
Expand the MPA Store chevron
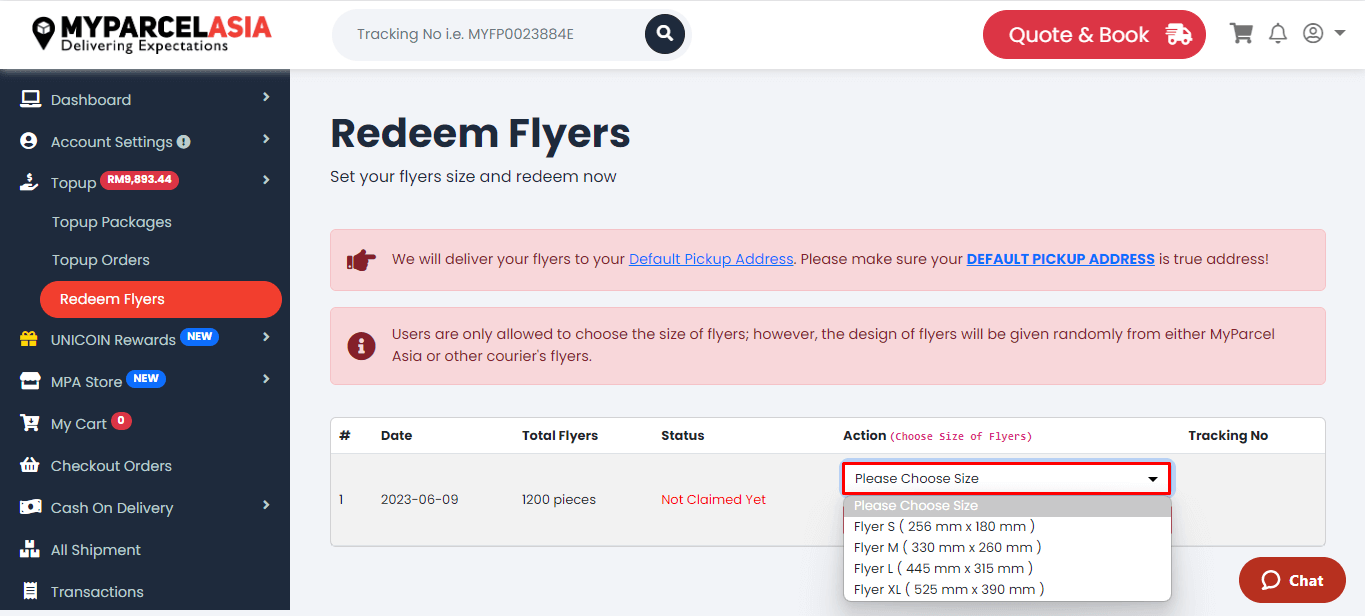tap(266, 379)
